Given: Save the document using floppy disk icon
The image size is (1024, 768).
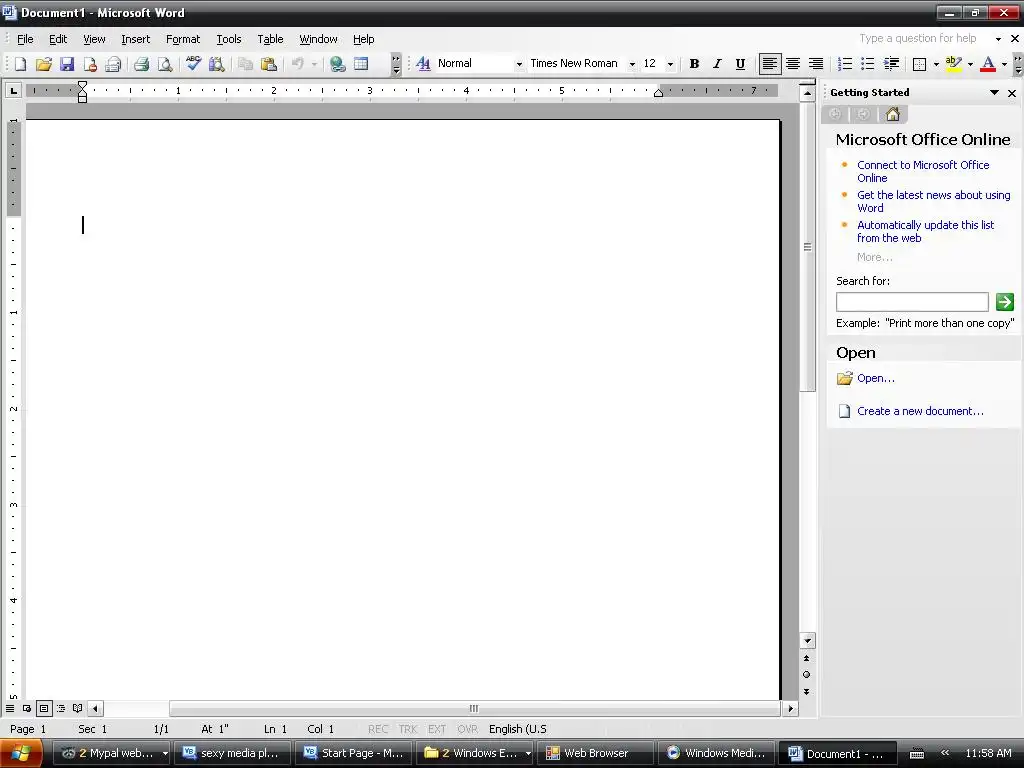Looking at the screenshot, I should (67, 64).
